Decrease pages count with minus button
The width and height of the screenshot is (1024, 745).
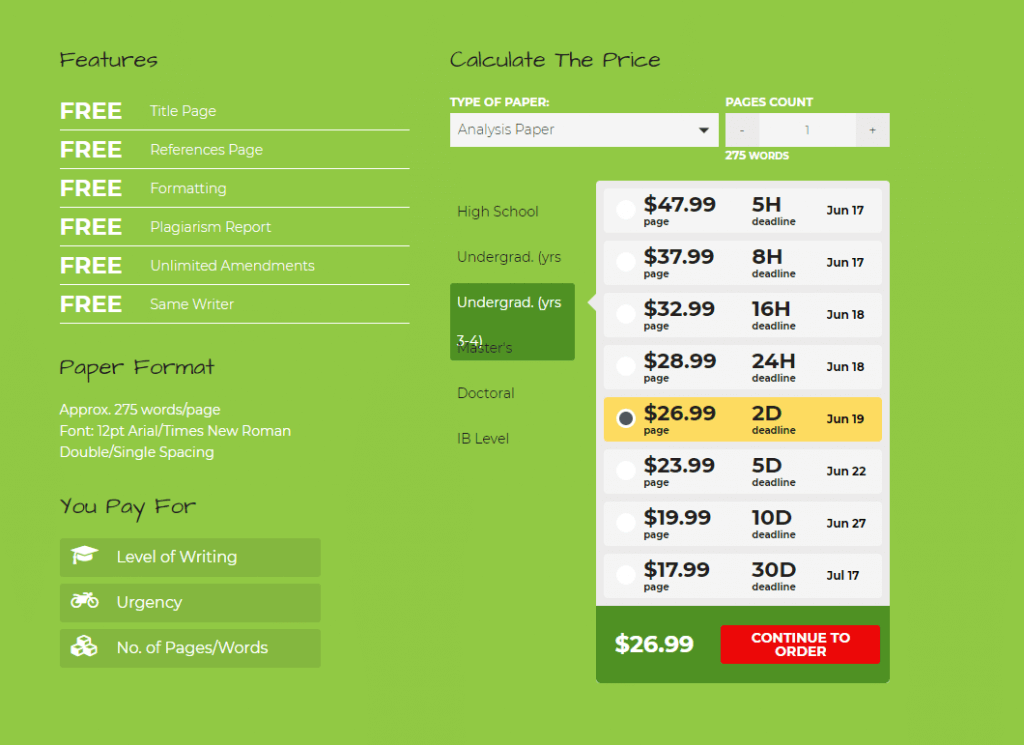tap(742, 130)
